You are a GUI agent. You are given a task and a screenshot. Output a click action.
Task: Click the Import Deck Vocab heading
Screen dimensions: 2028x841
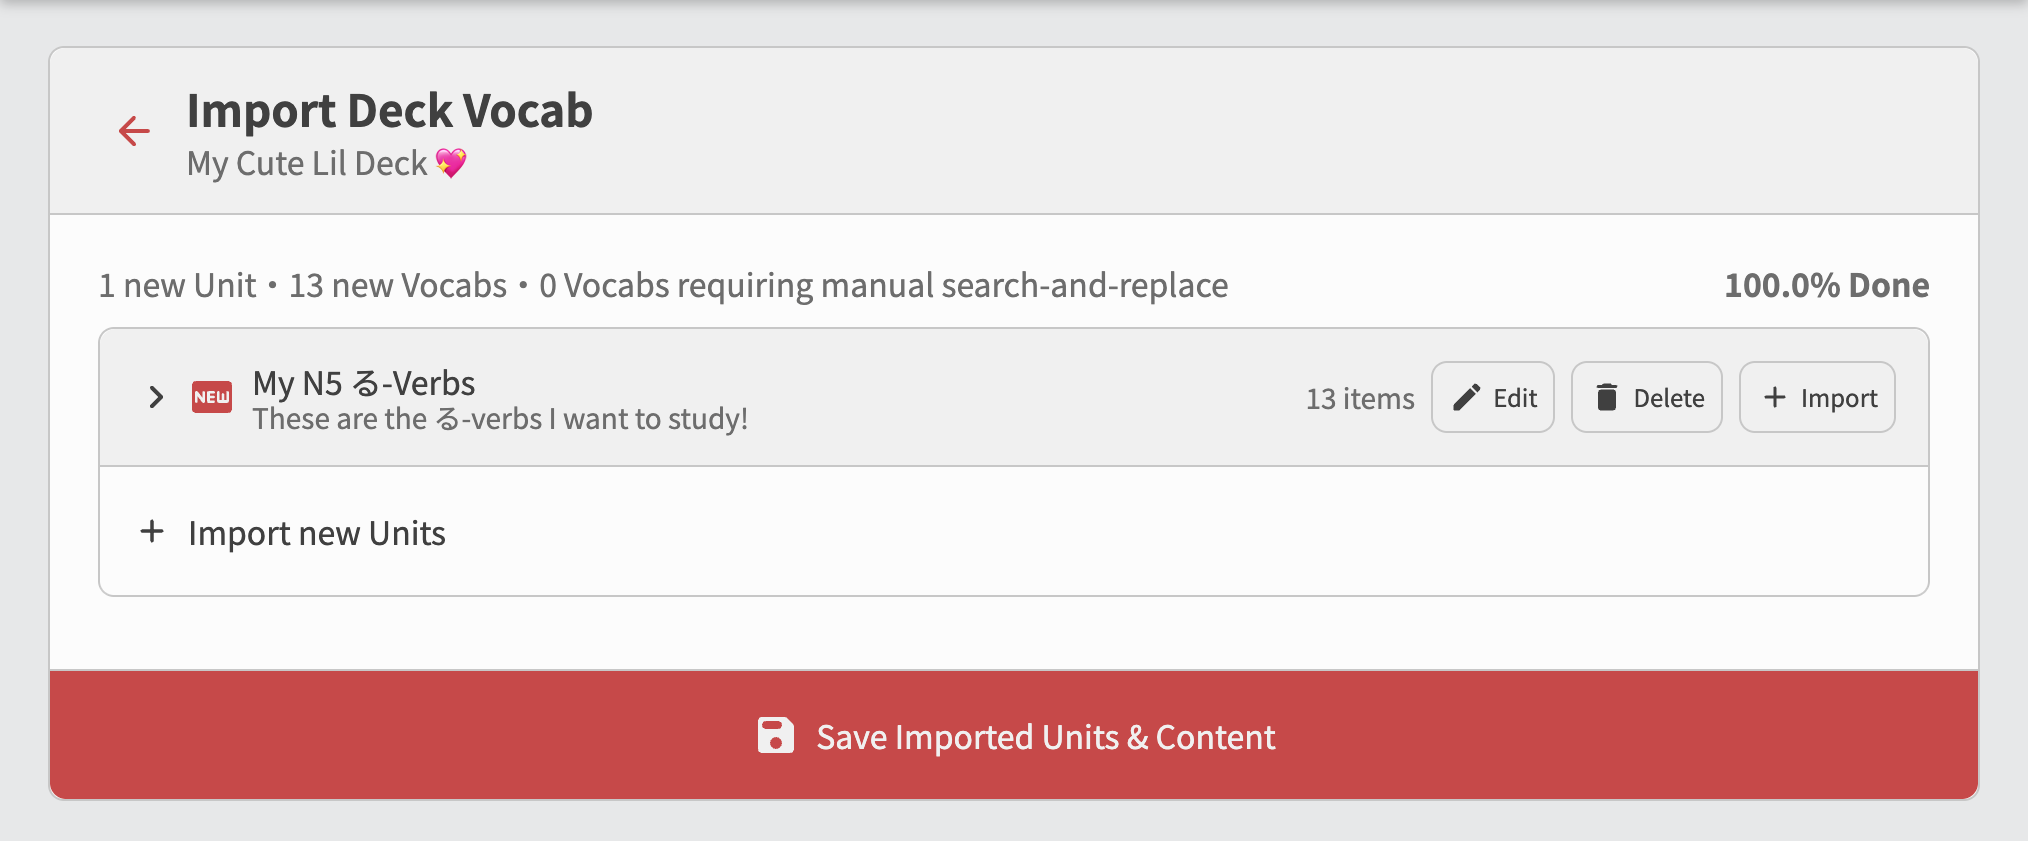tap(390, 110)
